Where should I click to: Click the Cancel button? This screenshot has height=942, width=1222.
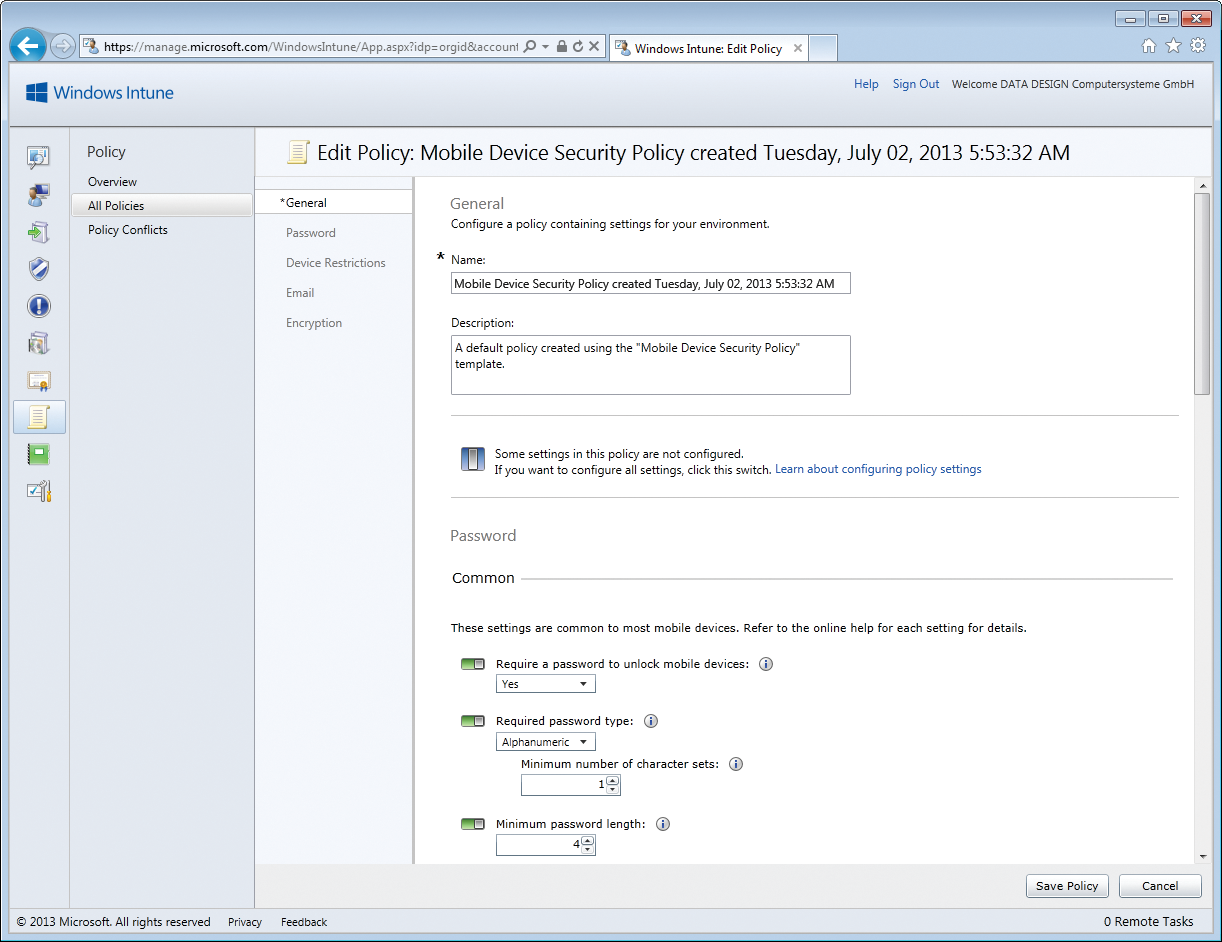pyautogui.click(x=1160, y=886)
